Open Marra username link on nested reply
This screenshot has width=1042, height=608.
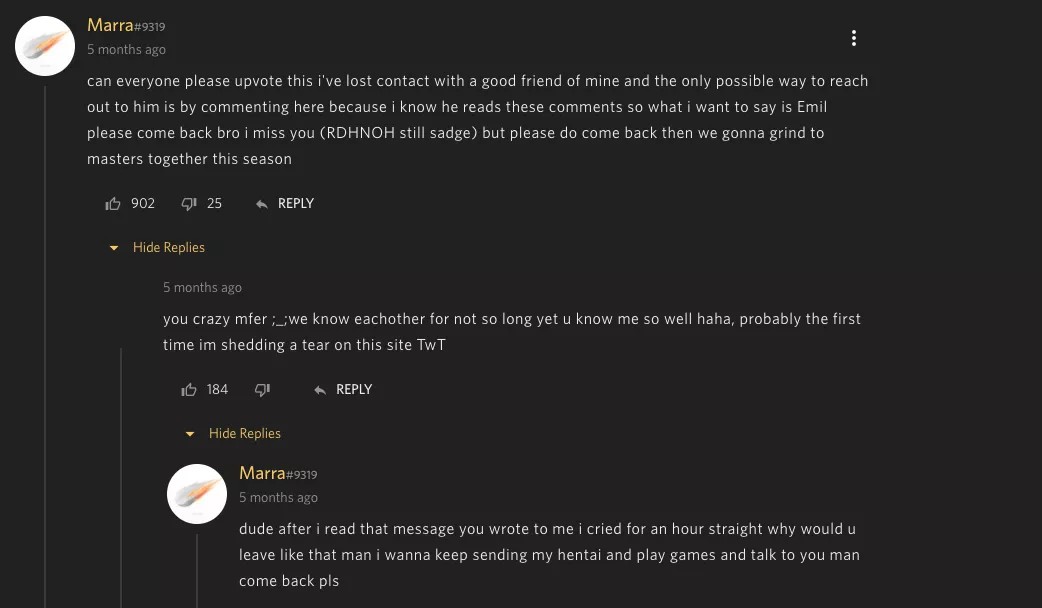[x=262, y=473]
